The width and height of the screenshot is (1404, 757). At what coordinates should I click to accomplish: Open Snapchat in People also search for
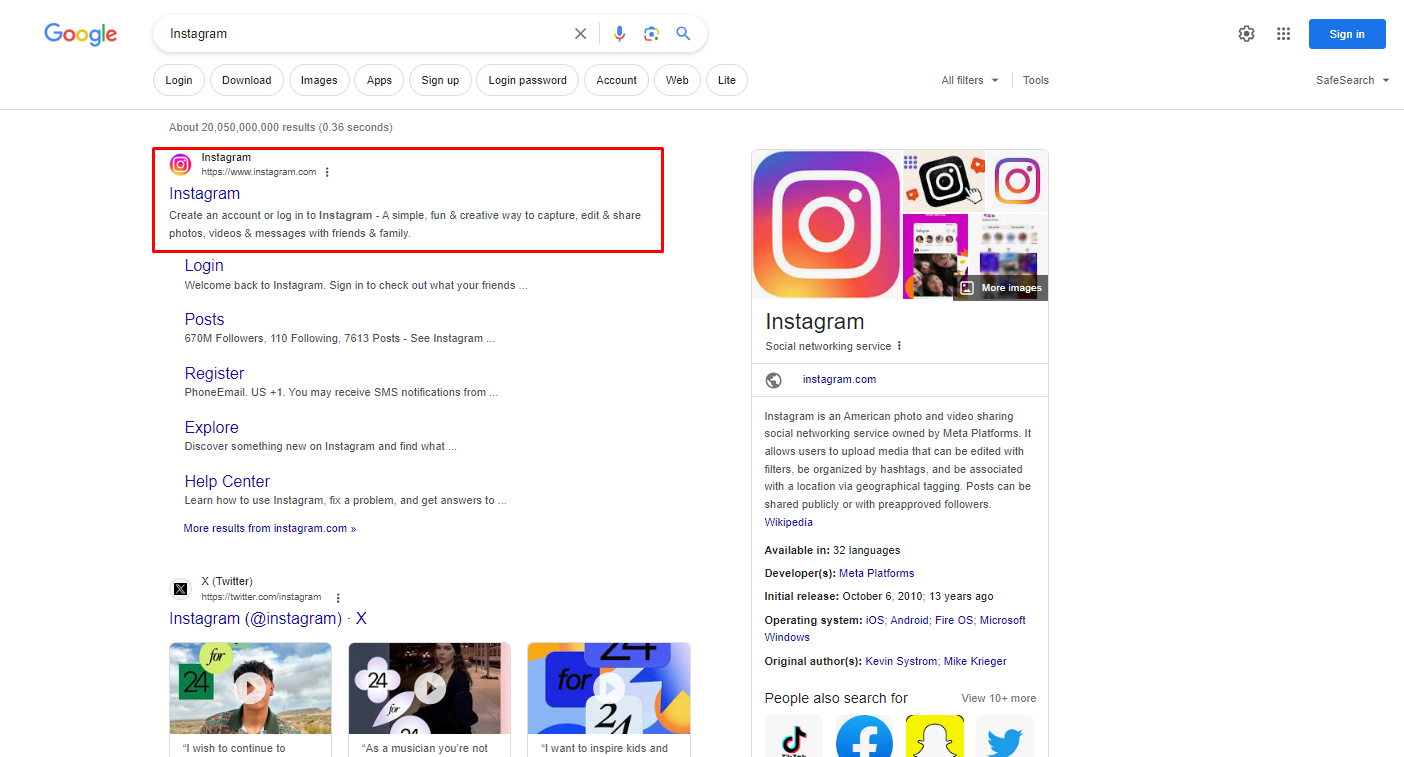(935, 736)
